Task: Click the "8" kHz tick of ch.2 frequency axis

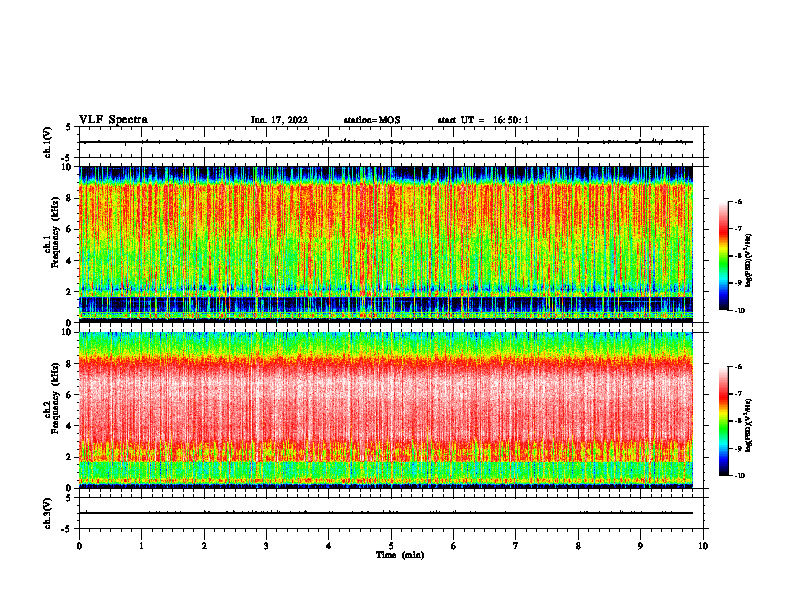Action: 70,364
